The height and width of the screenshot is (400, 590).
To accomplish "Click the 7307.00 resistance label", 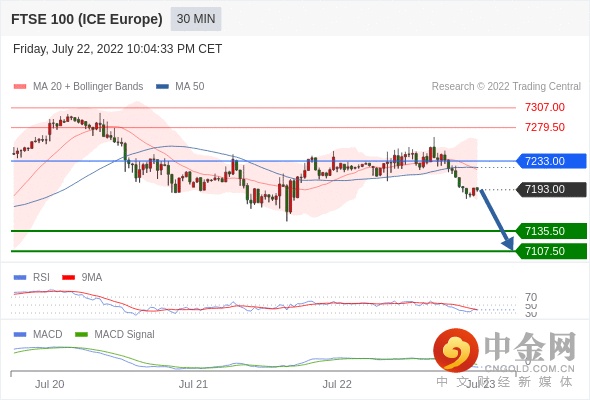I will point(545,107).
